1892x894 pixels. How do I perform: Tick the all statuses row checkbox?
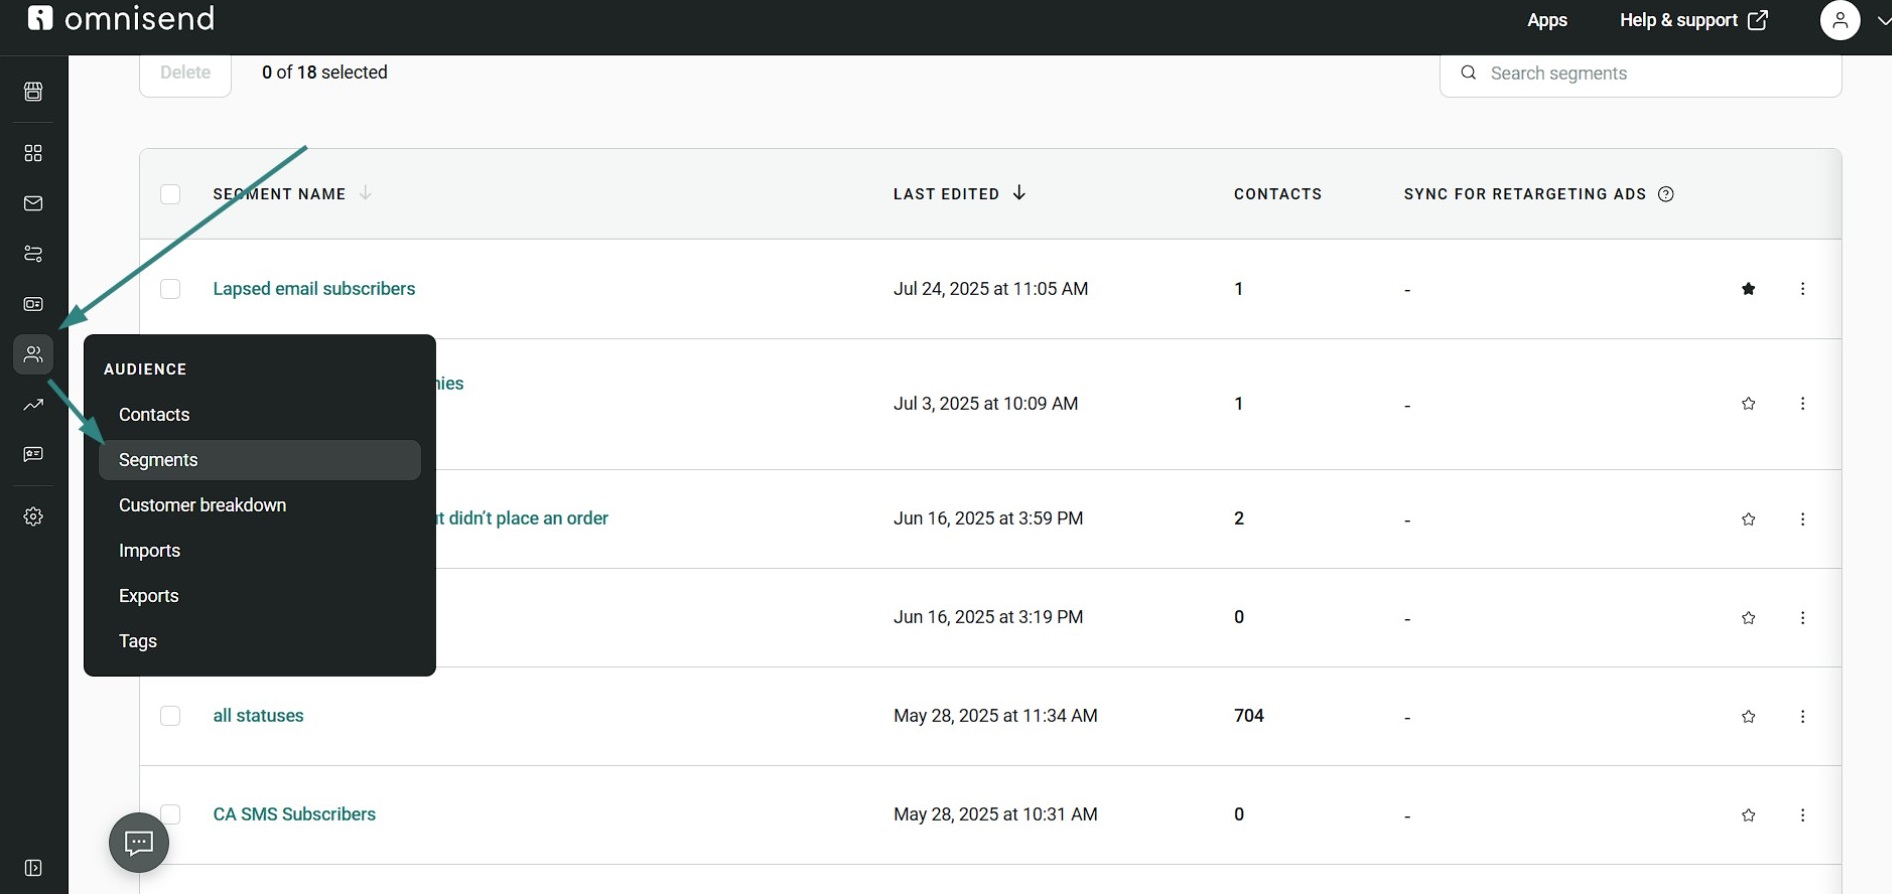[170, 716]
